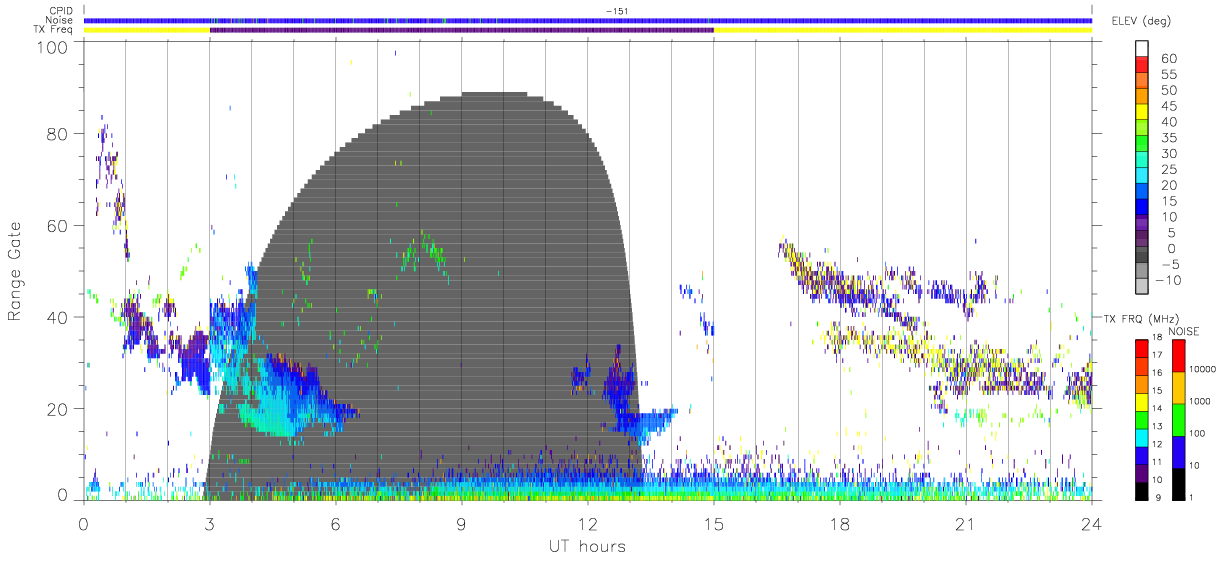Select yellow segment of TX FRQ color bar

pyautogui.click(x=1141, y=402)
